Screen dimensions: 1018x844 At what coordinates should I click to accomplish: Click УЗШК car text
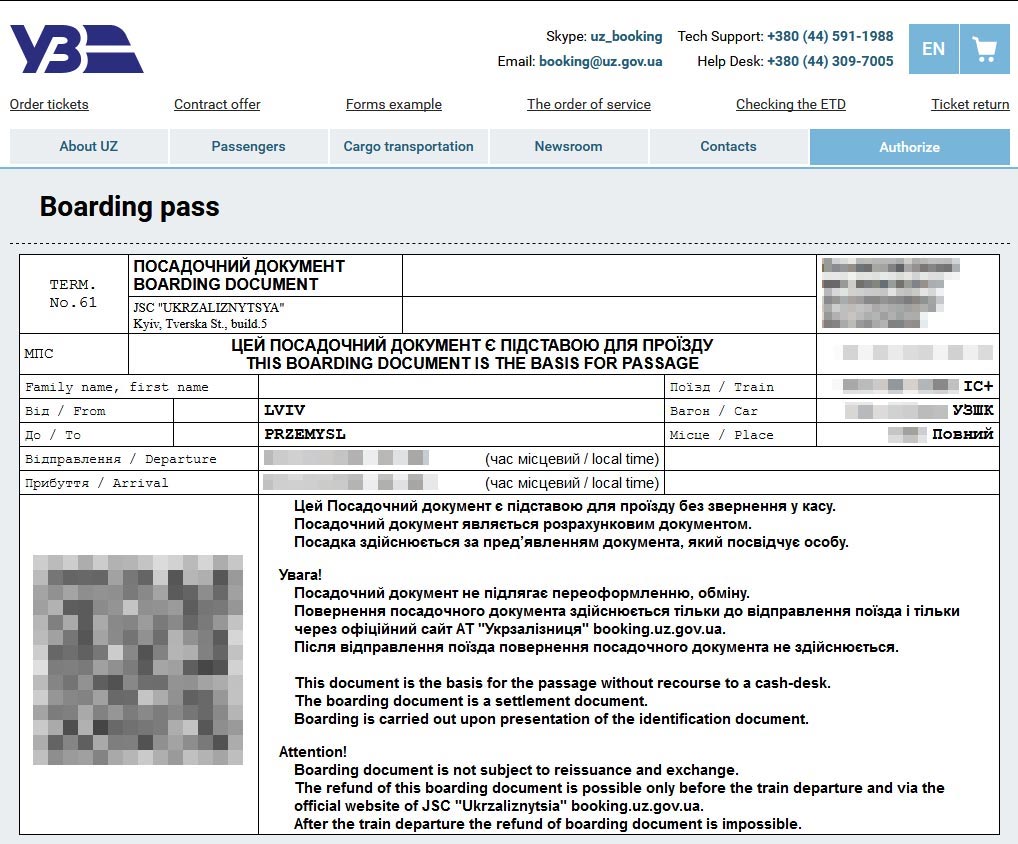[973, 410]
